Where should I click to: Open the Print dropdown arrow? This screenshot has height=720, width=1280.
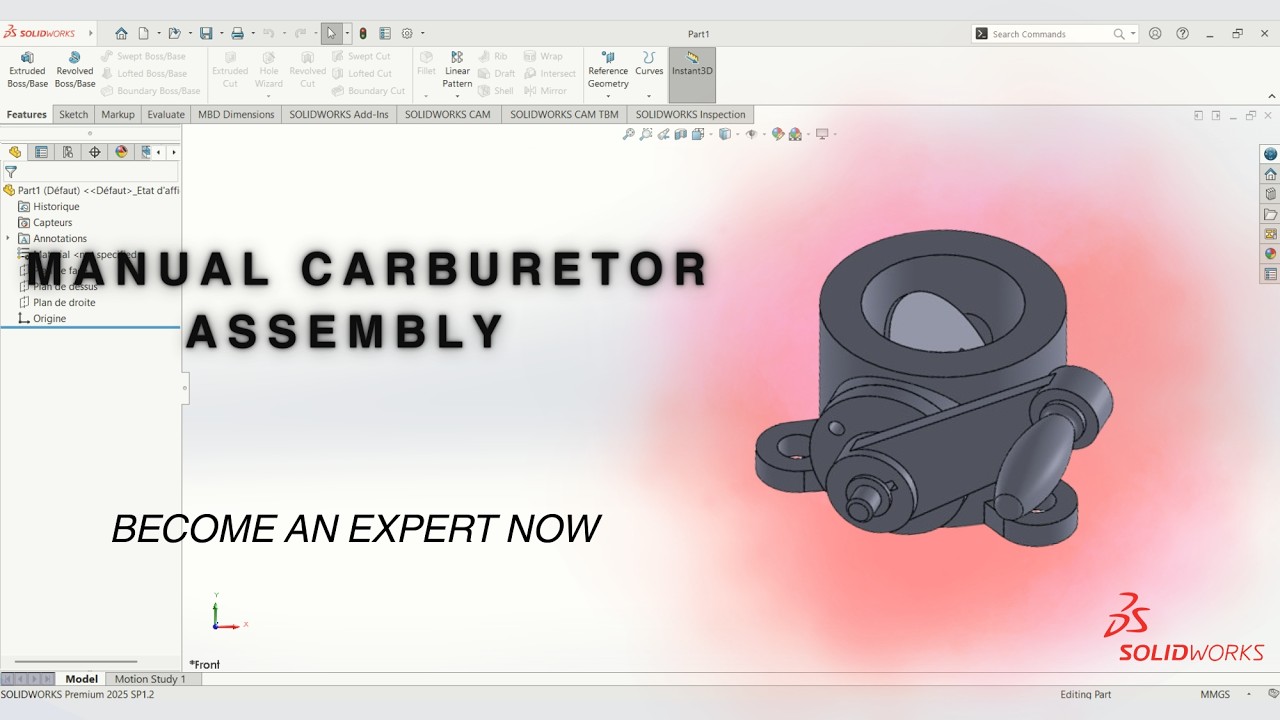pyautogui.click(x=252, y=34)
